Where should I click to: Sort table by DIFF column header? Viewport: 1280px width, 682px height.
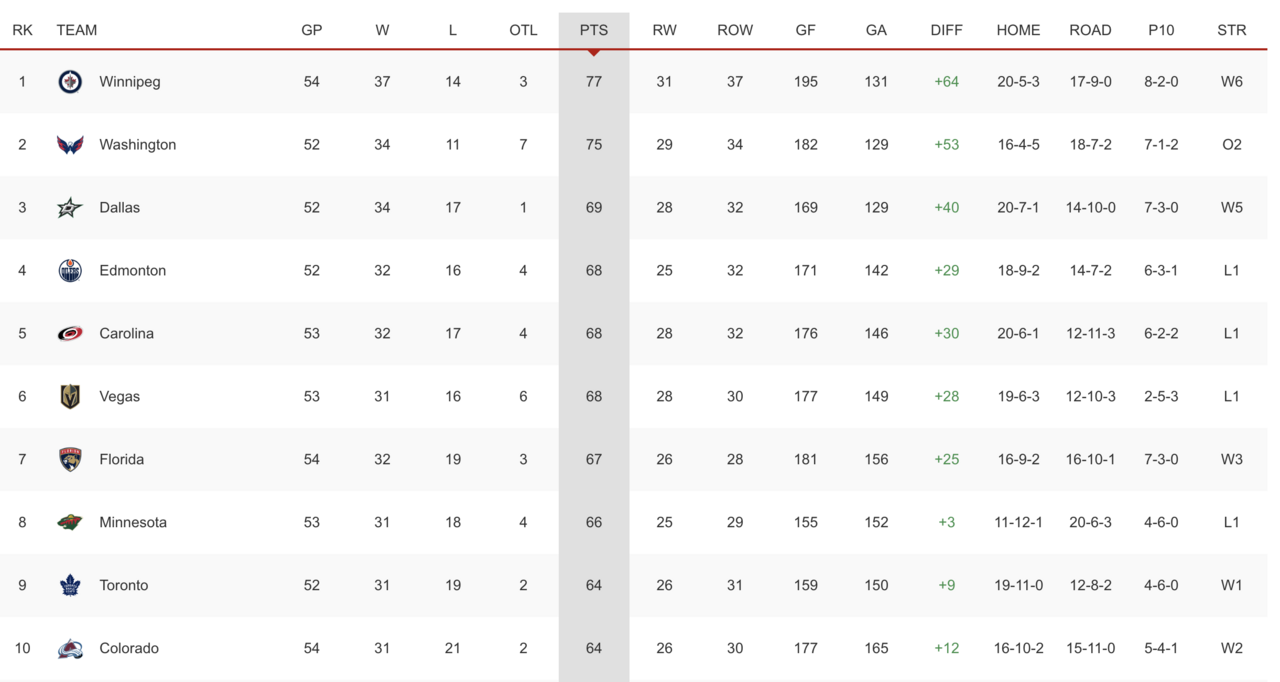946,30
